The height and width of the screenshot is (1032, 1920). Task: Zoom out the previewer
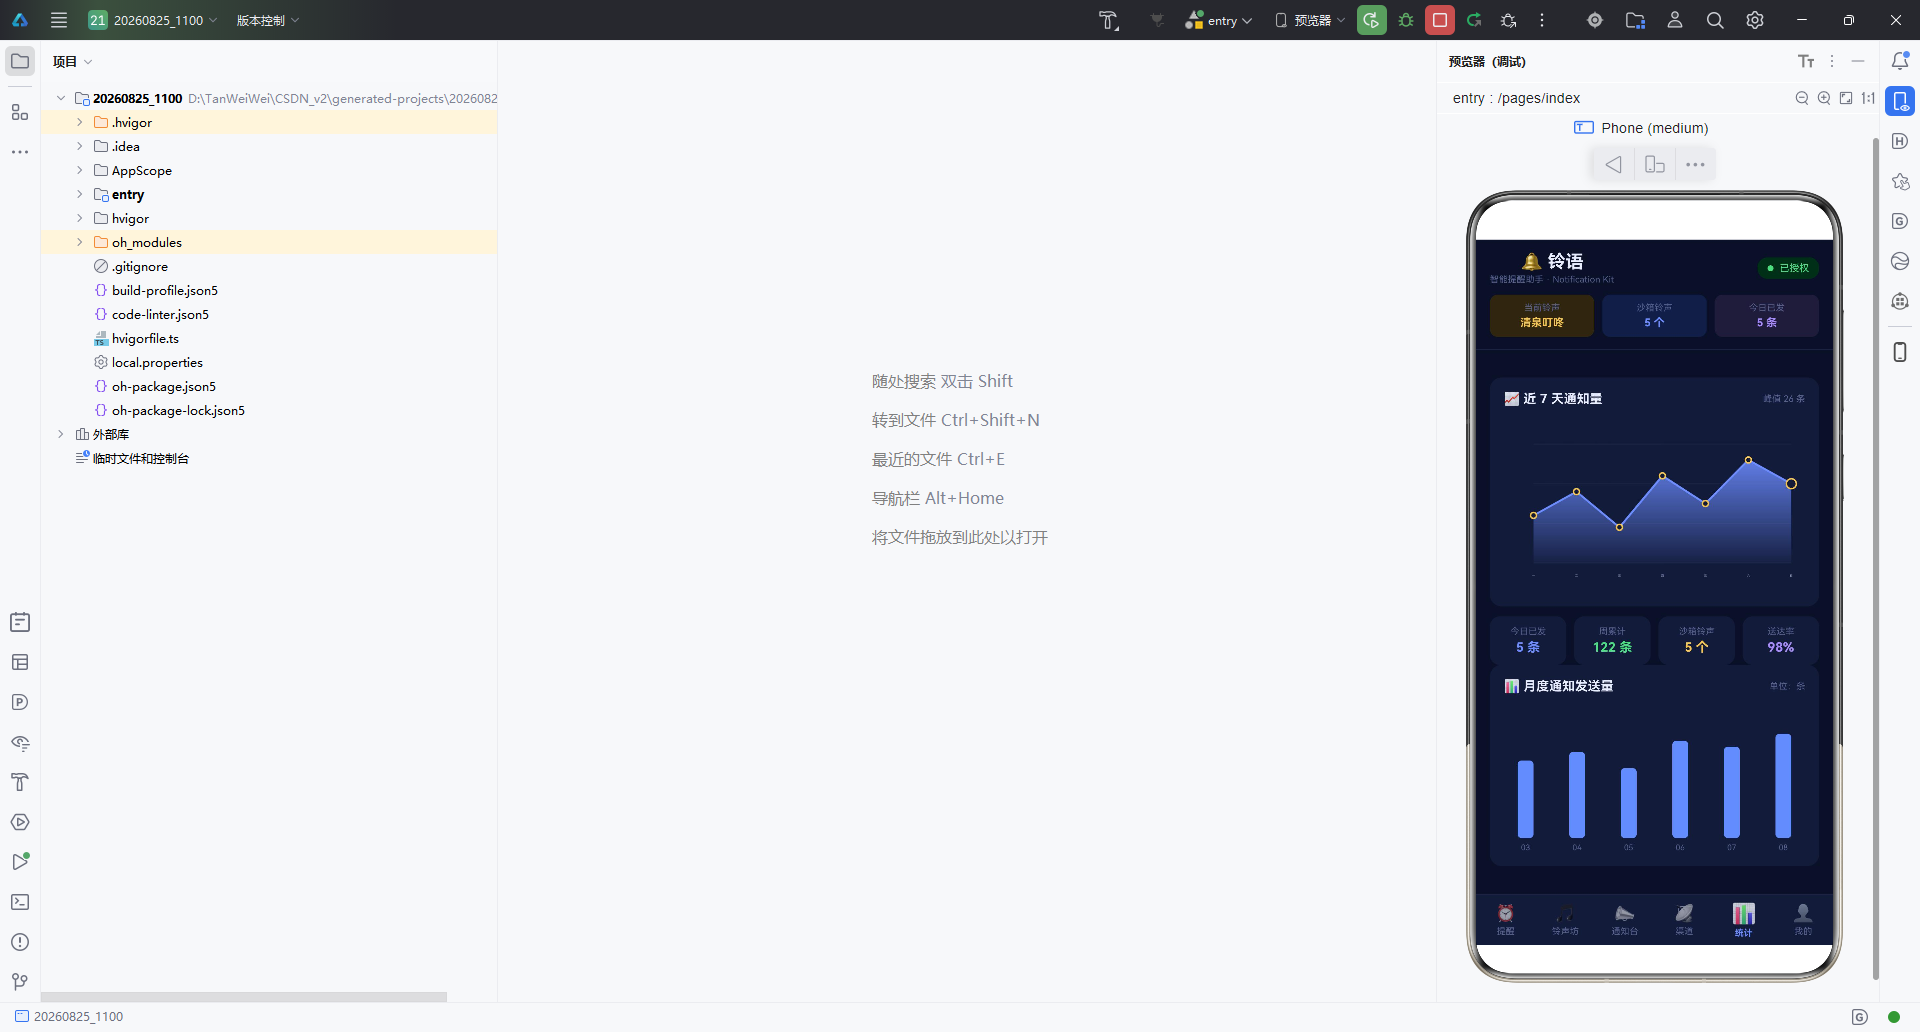tap(1802, 98)
